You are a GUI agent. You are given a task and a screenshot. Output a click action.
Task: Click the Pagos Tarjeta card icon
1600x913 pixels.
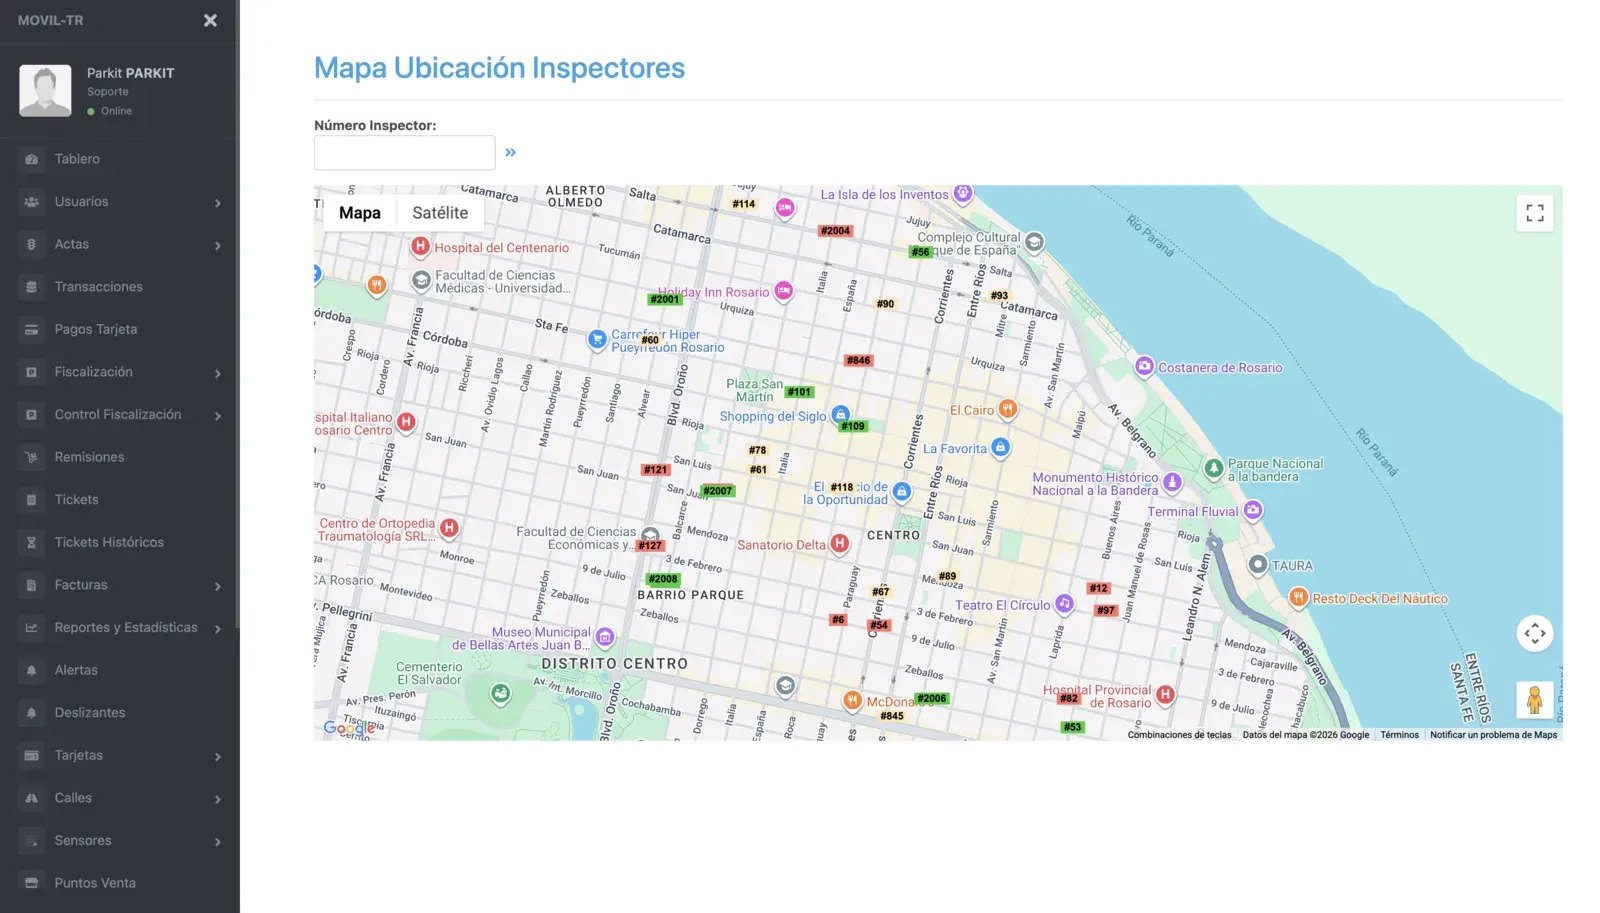31,329
